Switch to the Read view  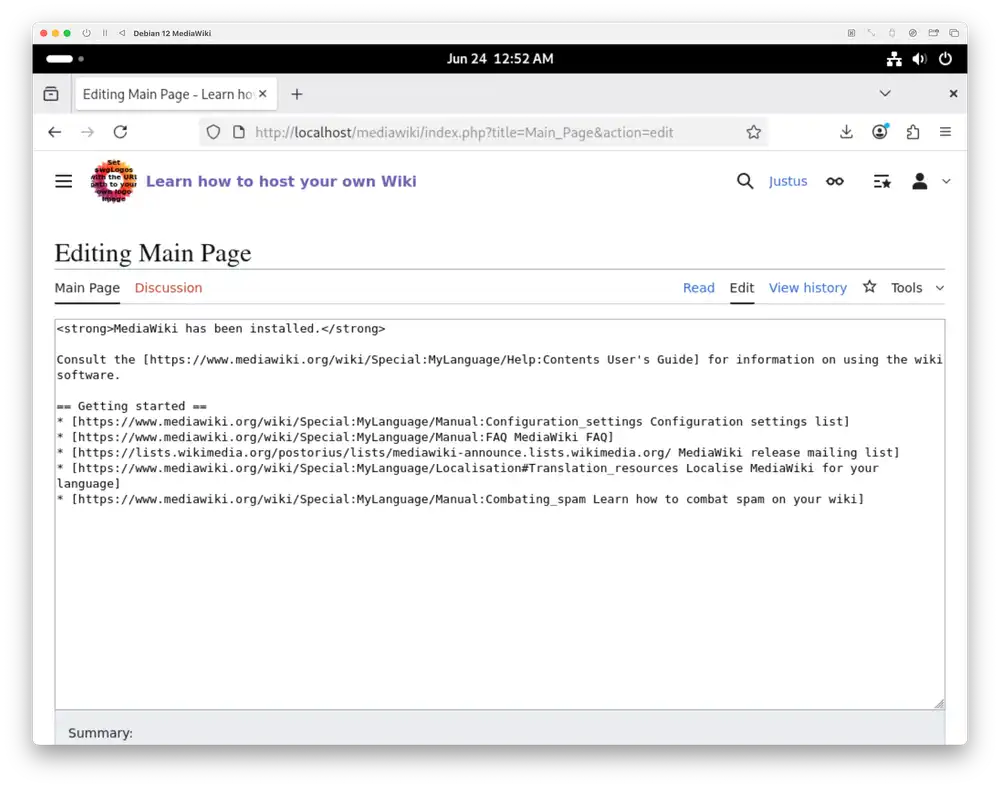[x=698, y=288]
